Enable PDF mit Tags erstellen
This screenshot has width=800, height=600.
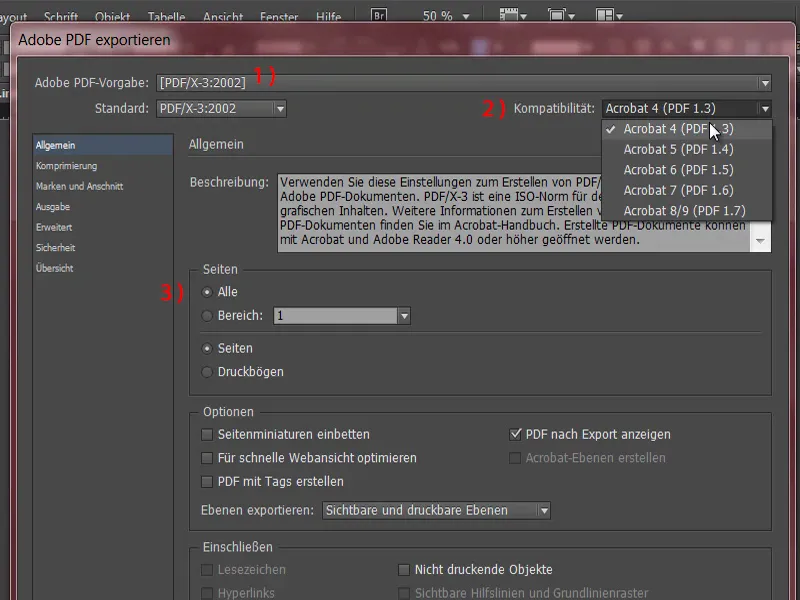click(x=207, y=482)
